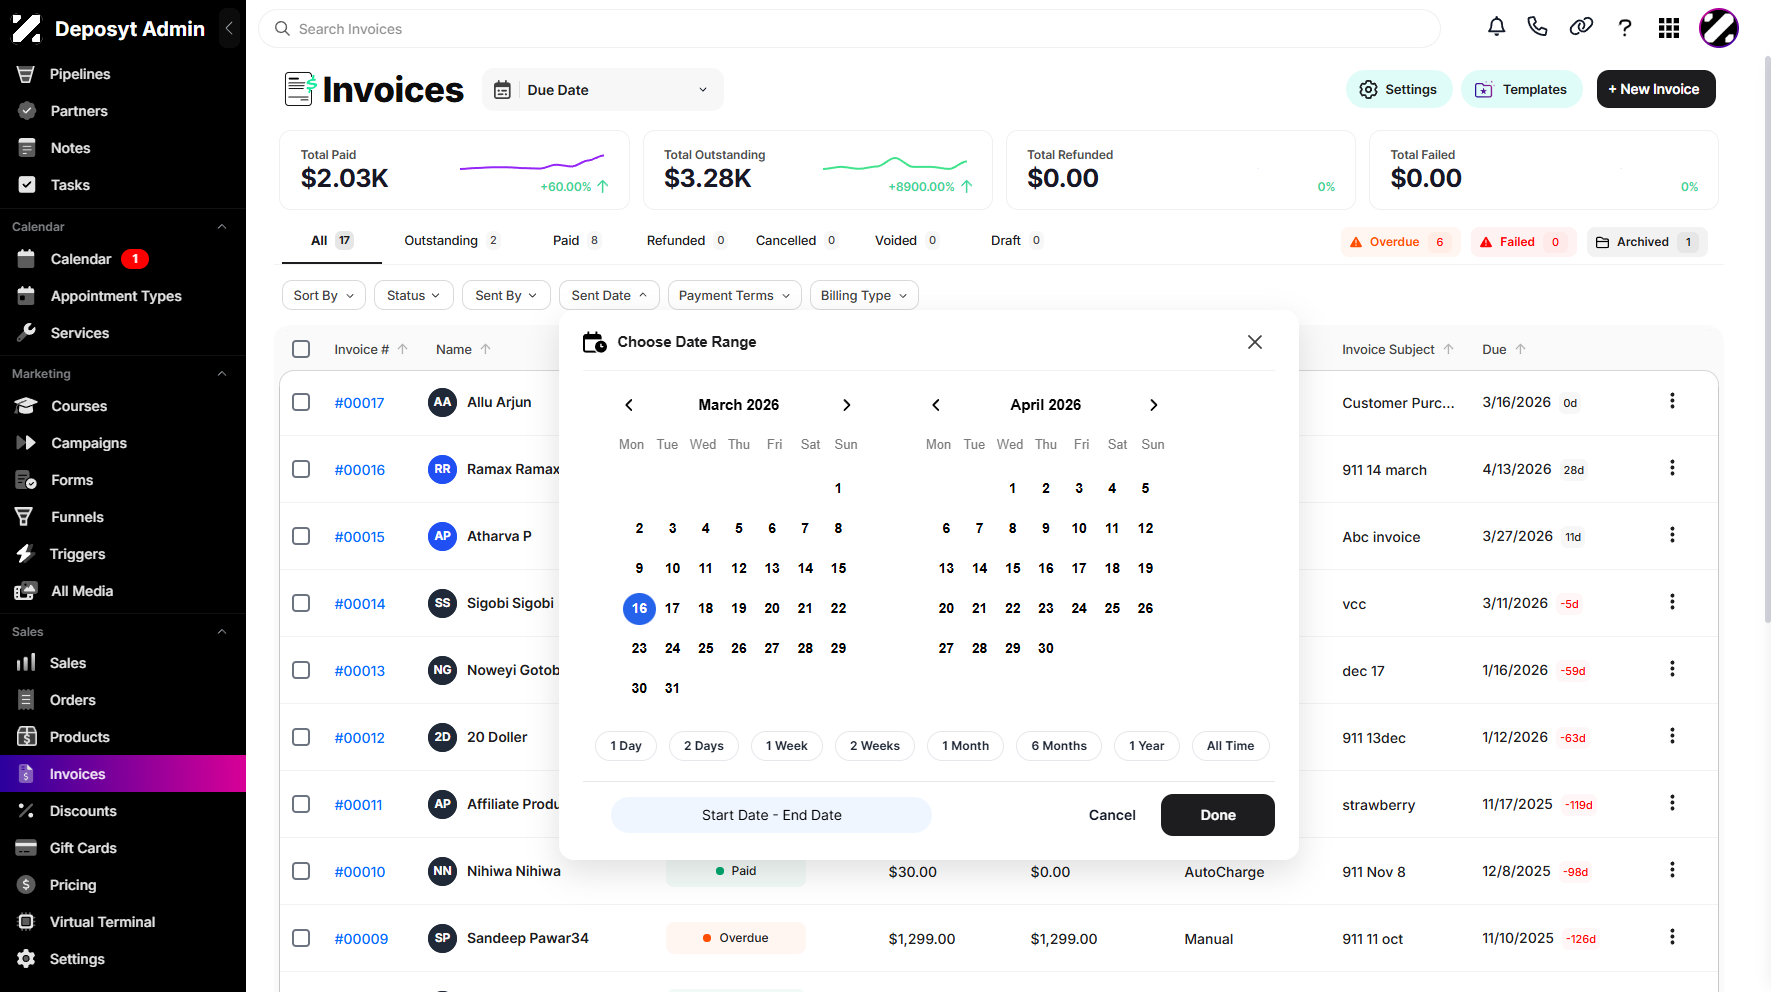Go to next month after April 2026

1154,405
